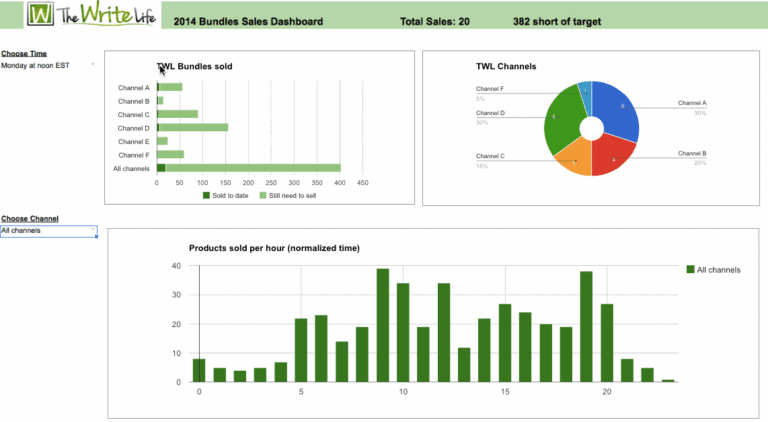Click the All channels legend swatch in hourly chart
The width and height of the screenshot is (768, 422).
click(690, 270)
